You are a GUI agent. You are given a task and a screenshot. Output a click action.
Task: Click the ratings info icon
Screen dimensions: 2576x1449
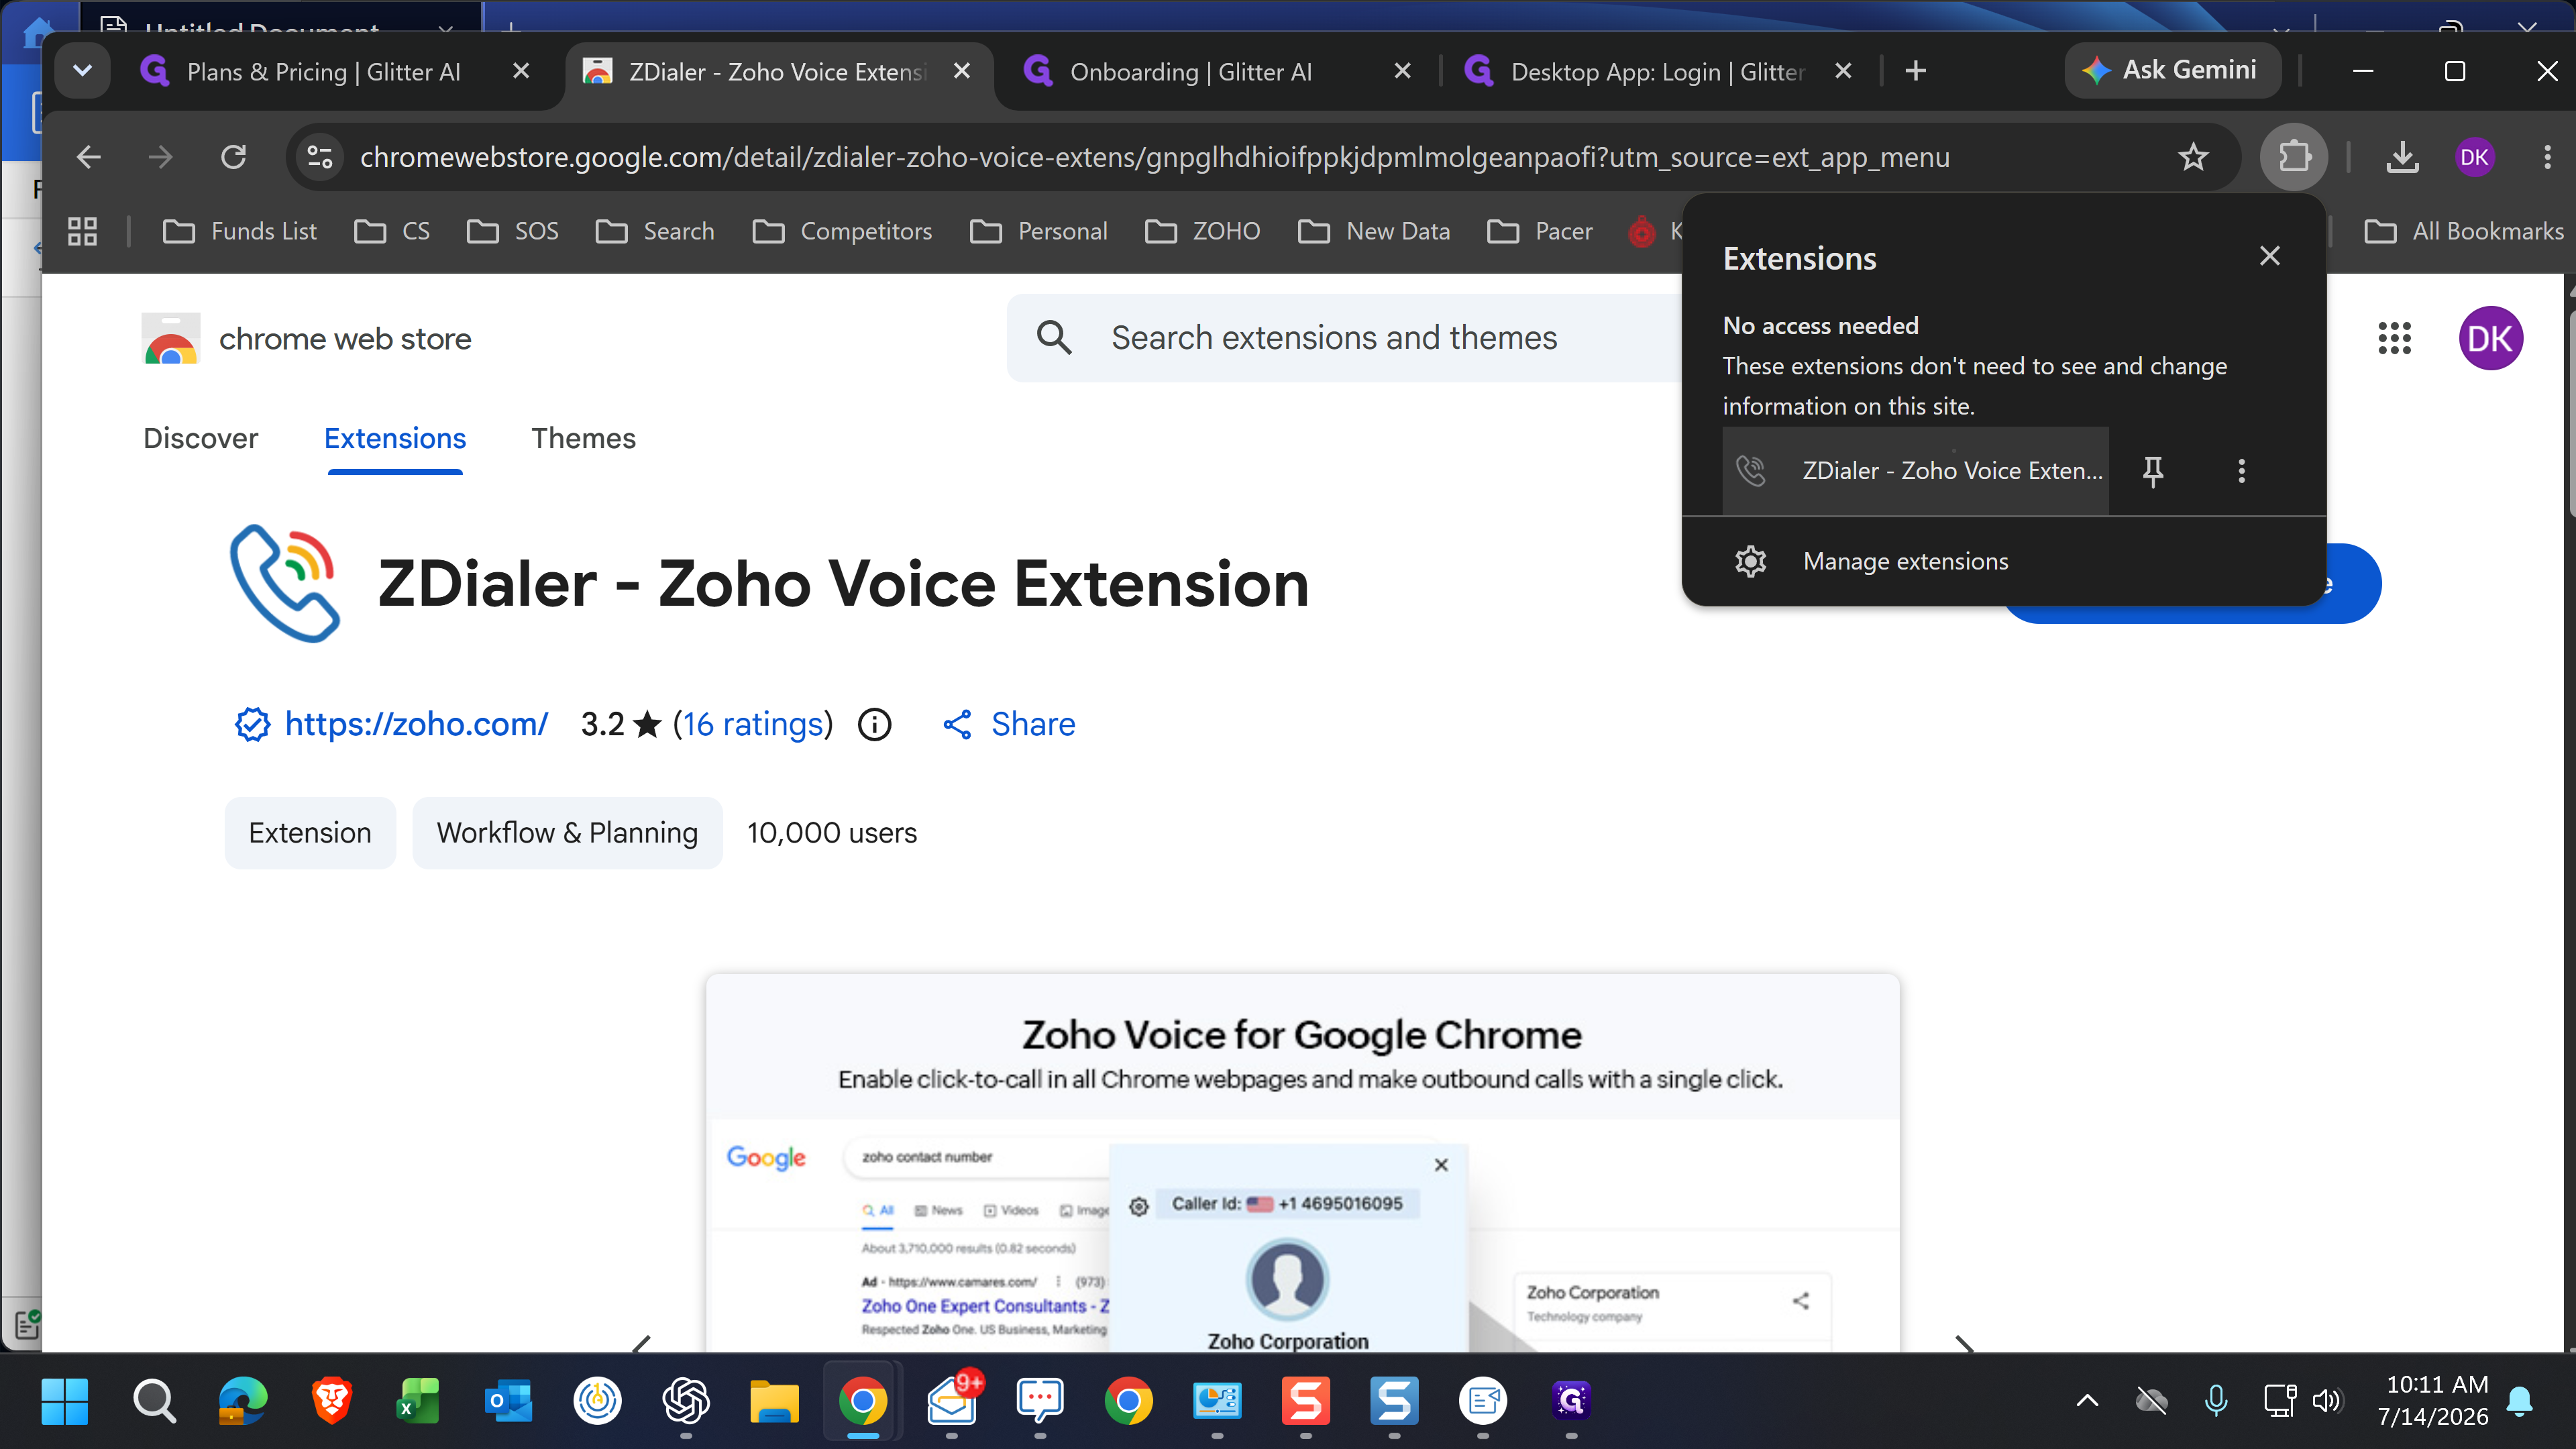[x=874, y=724]
